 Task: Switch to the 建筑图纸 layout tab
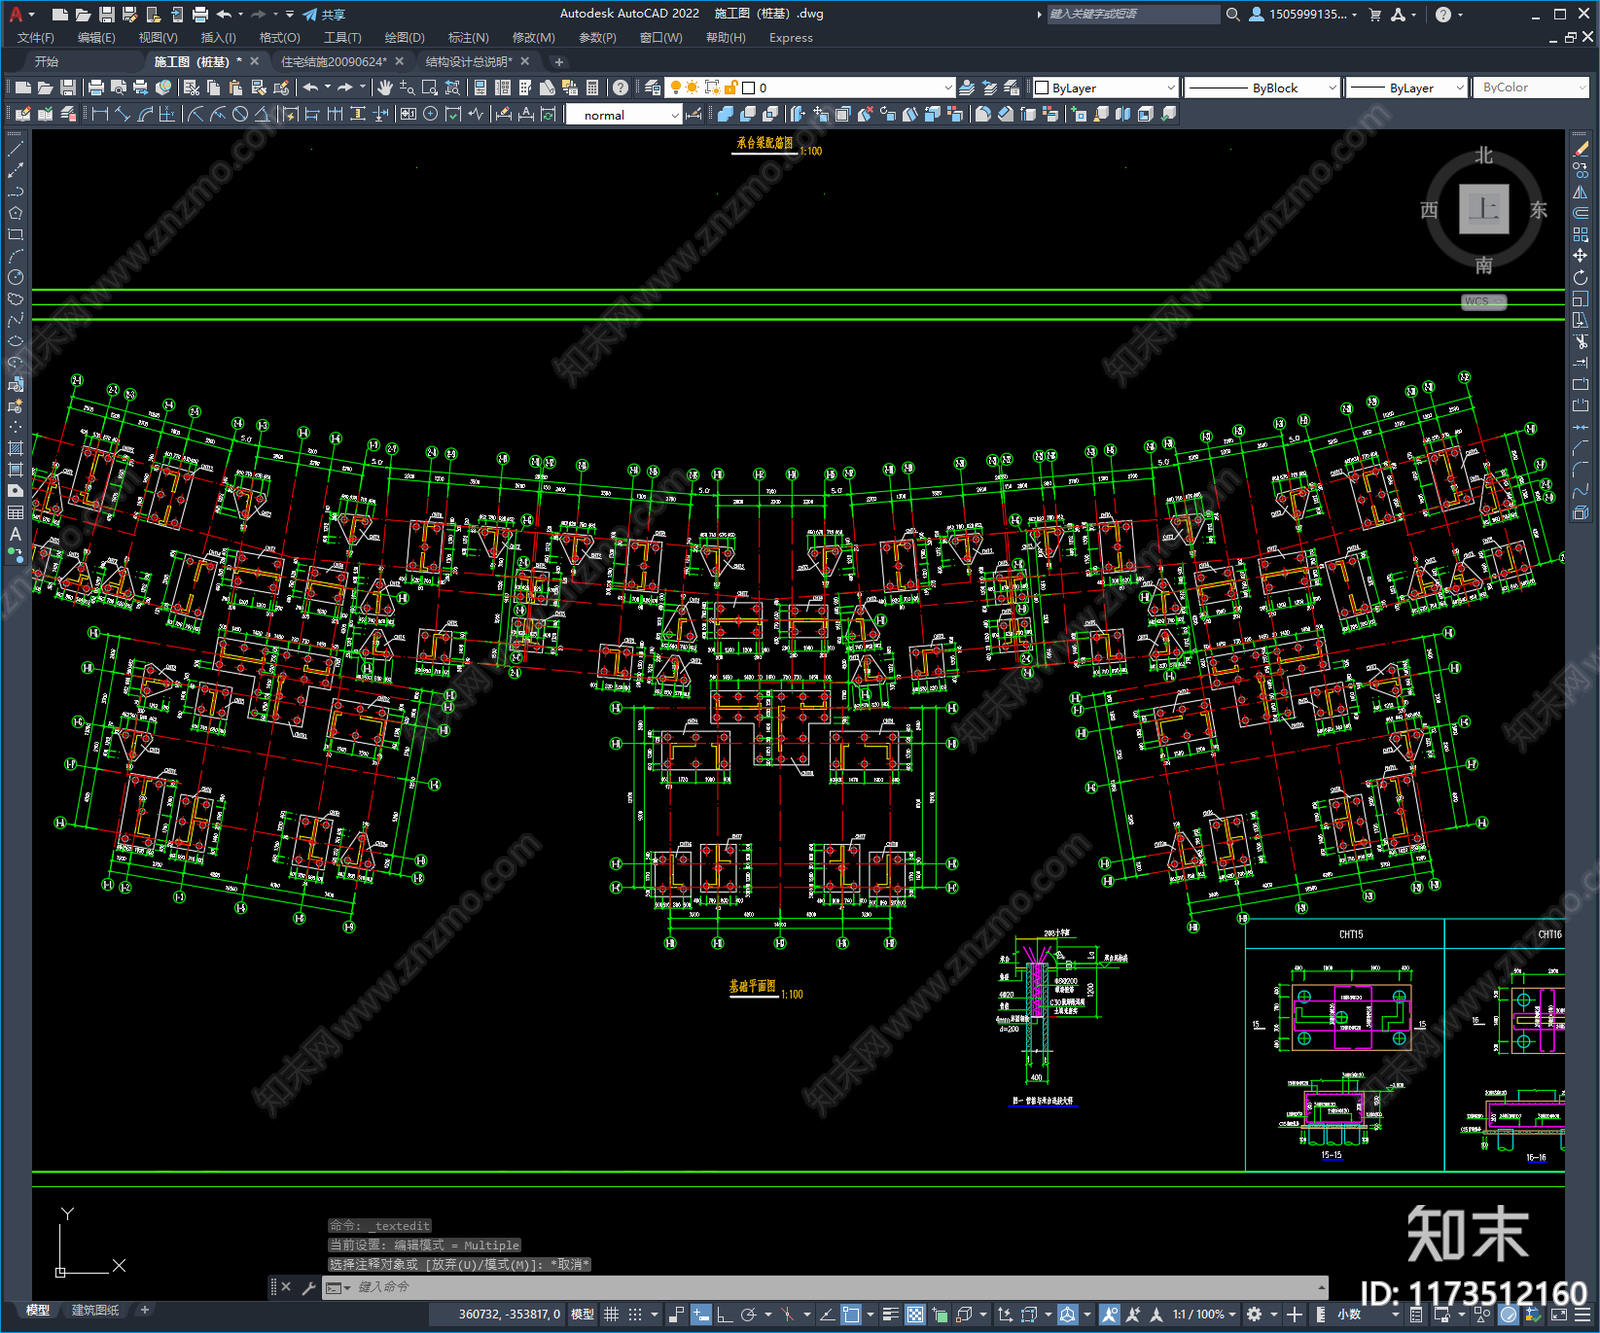click(95, 1310)
